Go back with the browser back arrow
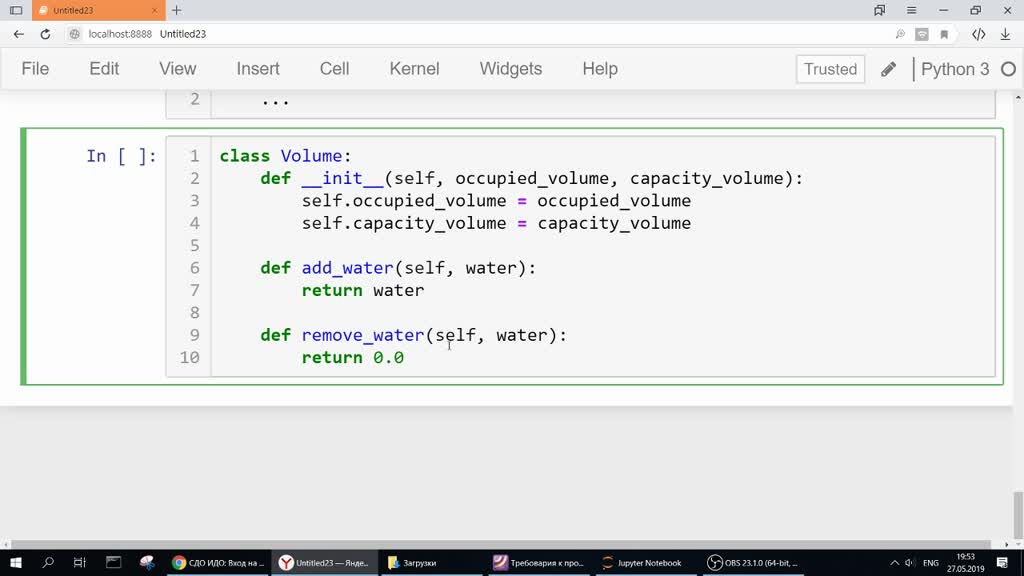 click(x=18, y=34)
